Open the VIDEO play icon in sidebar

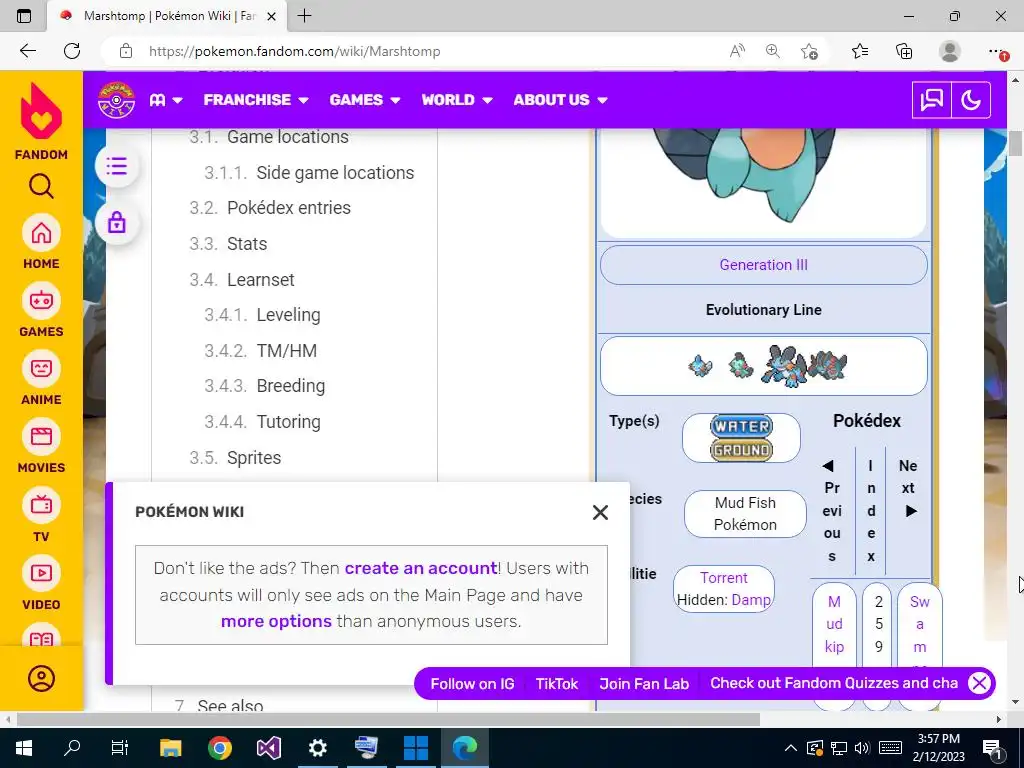(x=41, y=573)
